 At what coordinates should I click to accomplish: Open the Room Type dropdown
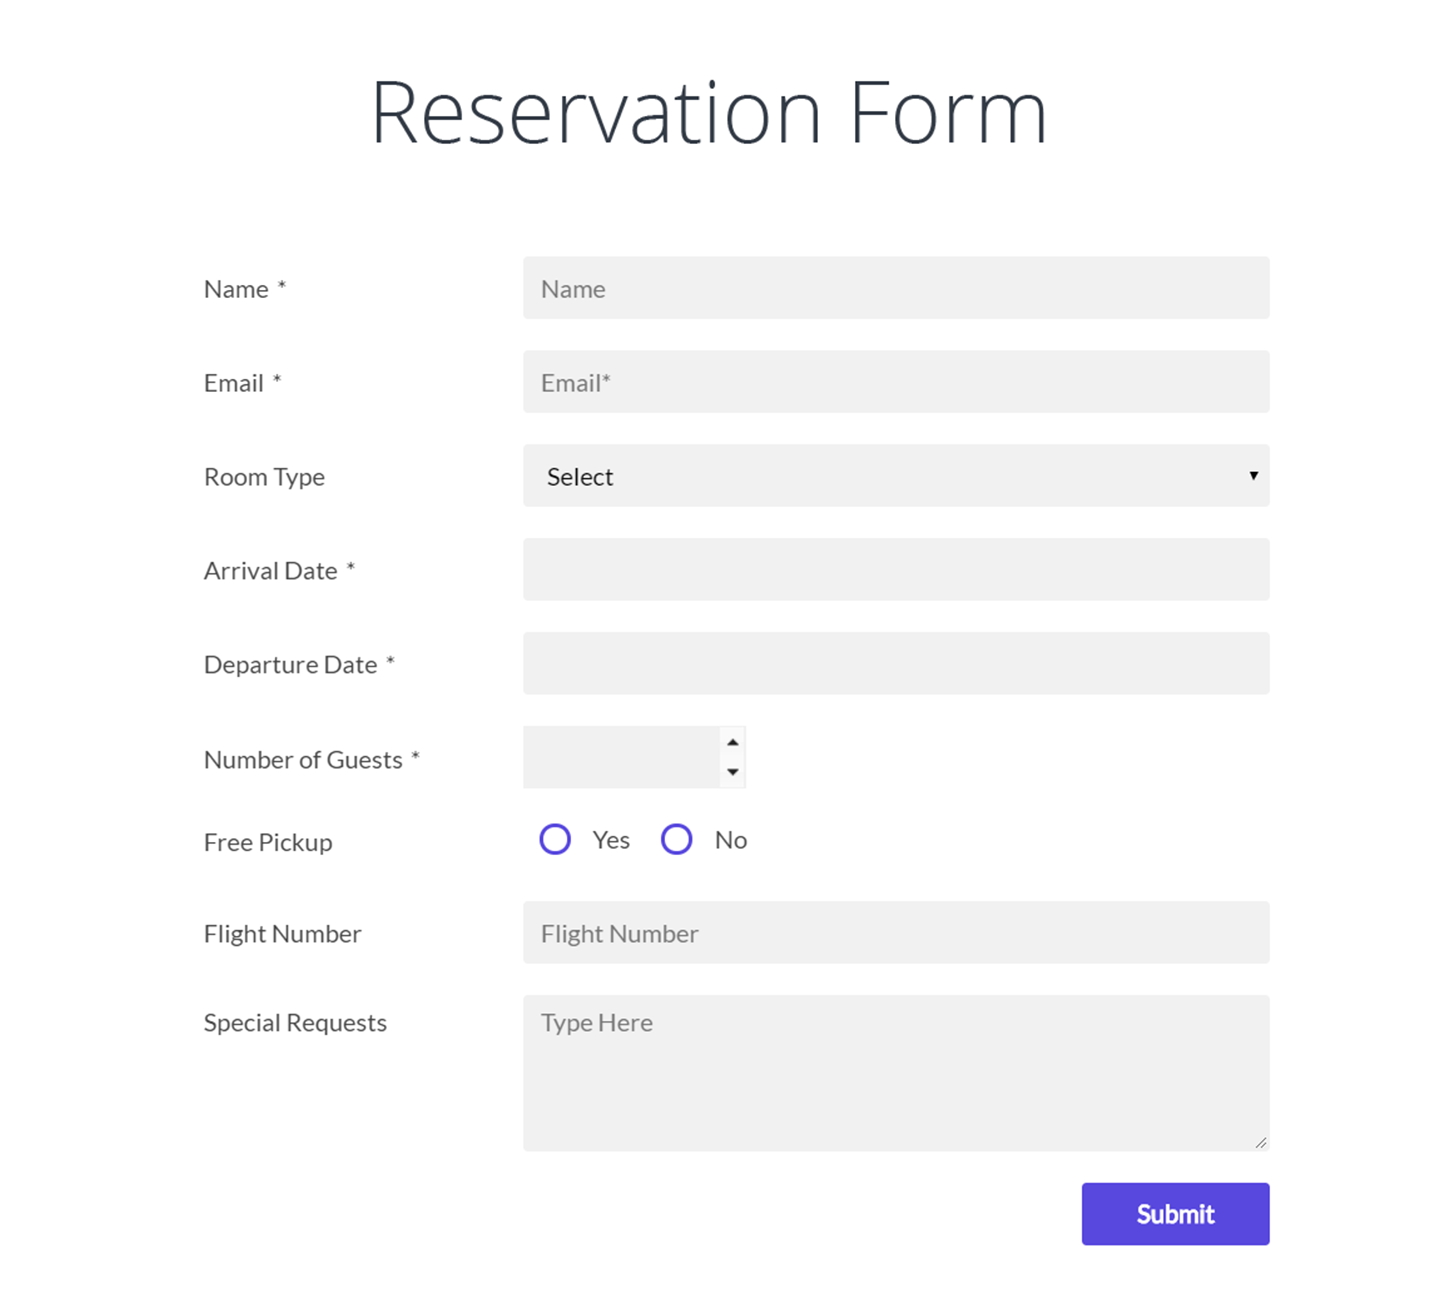[x=896, y=476]
